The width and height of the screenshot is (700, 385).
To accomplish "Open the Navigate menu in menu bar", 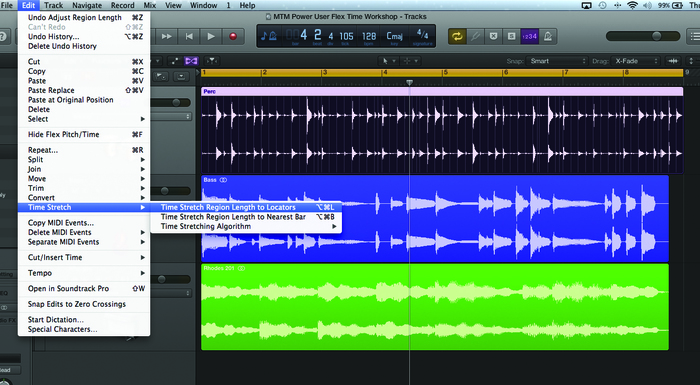I will (87, 5).
